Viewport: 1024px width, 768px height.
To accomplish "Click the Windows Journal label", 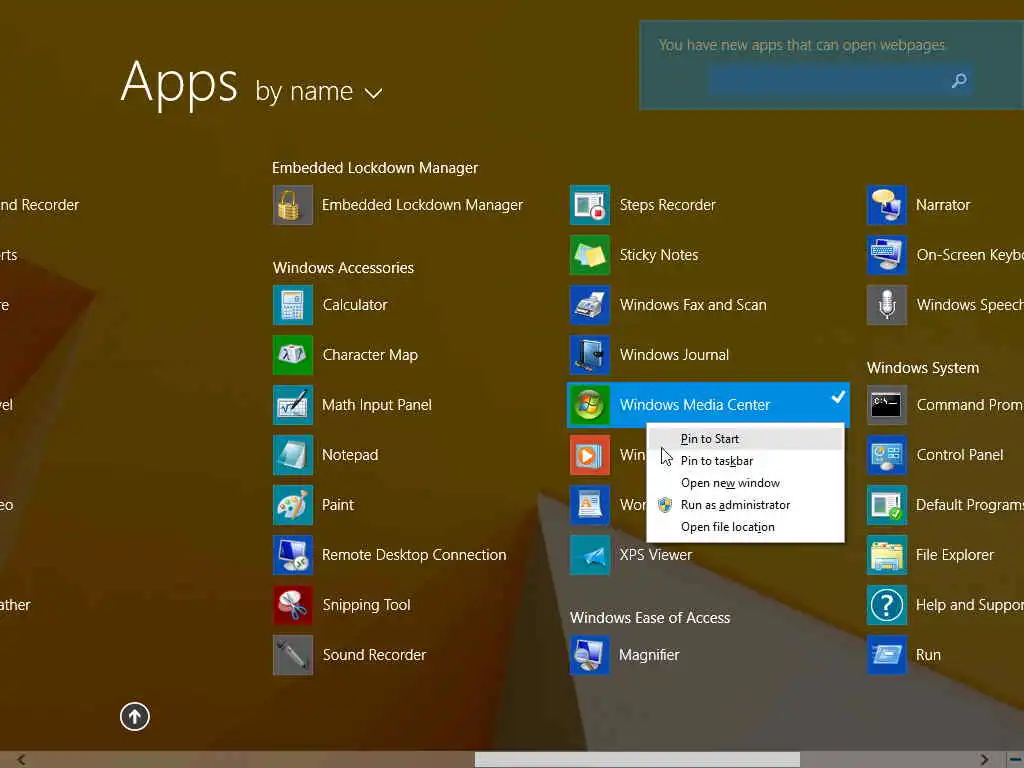I will pyautogui.click(x=675, y=355).
